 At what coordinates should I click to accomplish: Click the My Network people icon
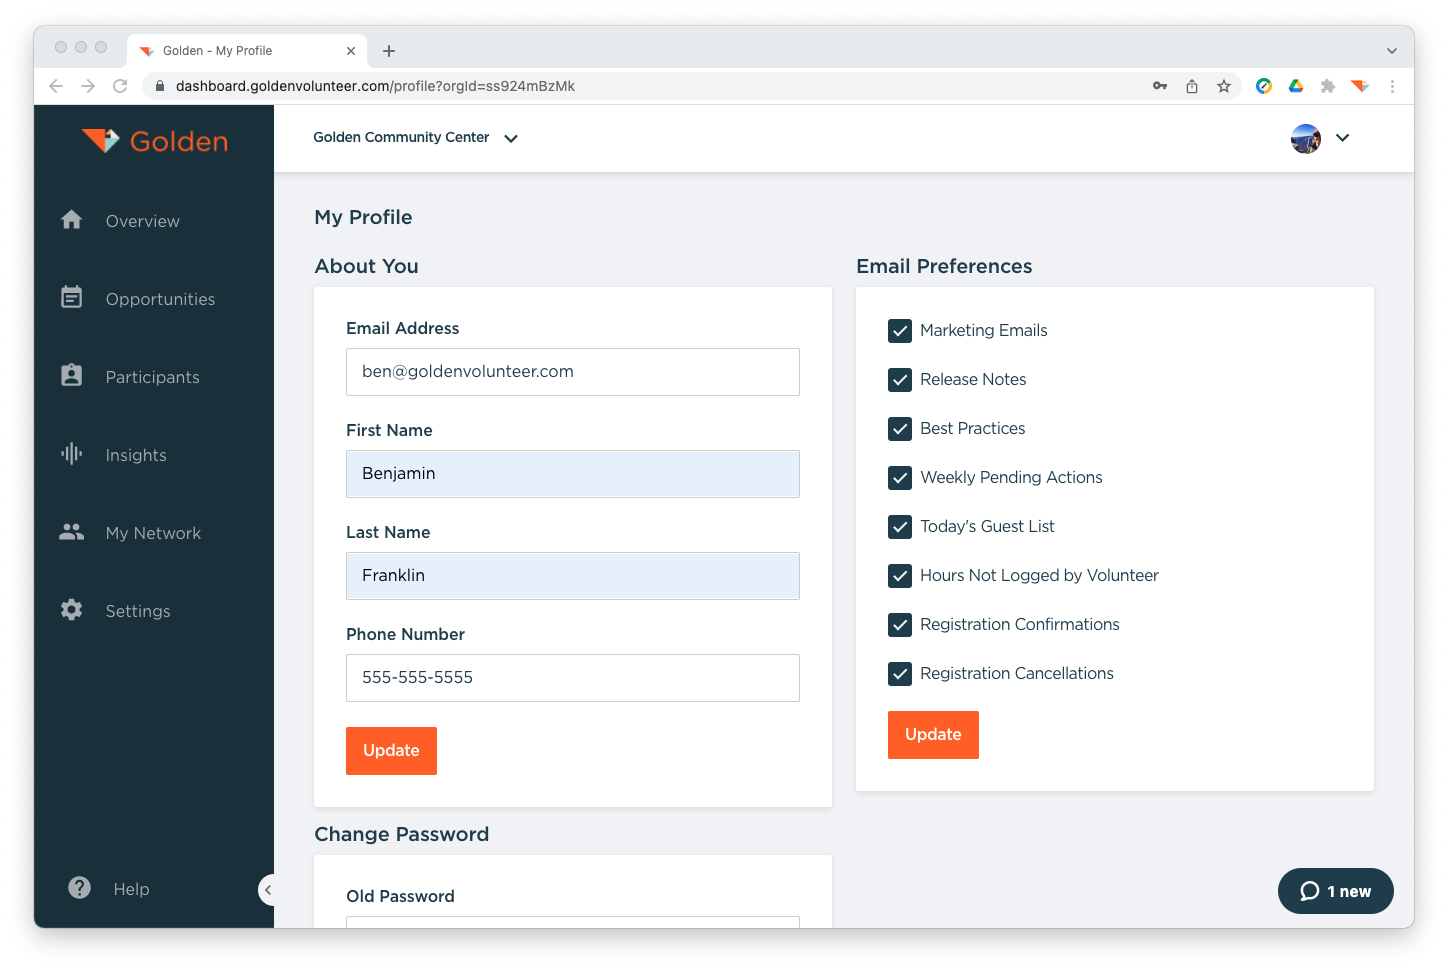[x=71, y=532]
